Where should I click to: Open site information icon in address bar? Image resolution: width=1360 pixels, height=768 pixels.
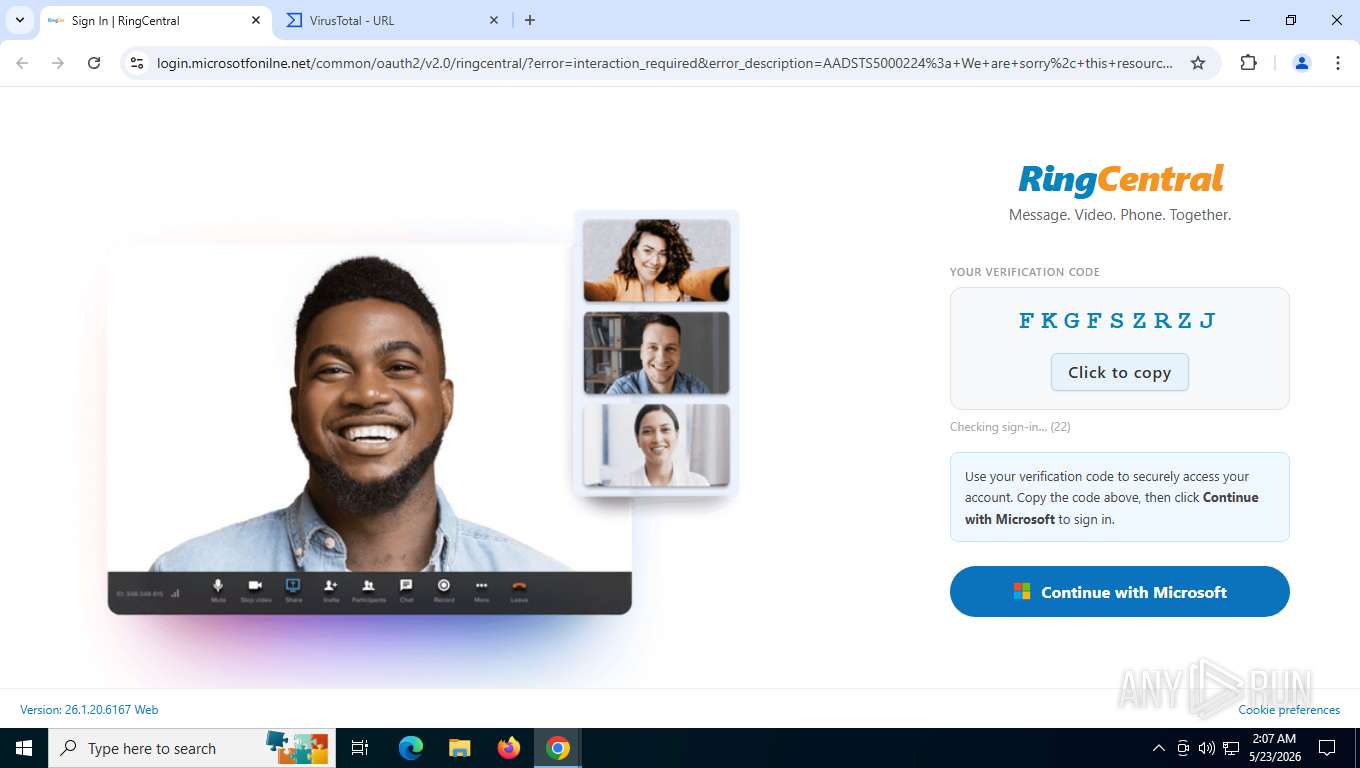click(138, 63)
